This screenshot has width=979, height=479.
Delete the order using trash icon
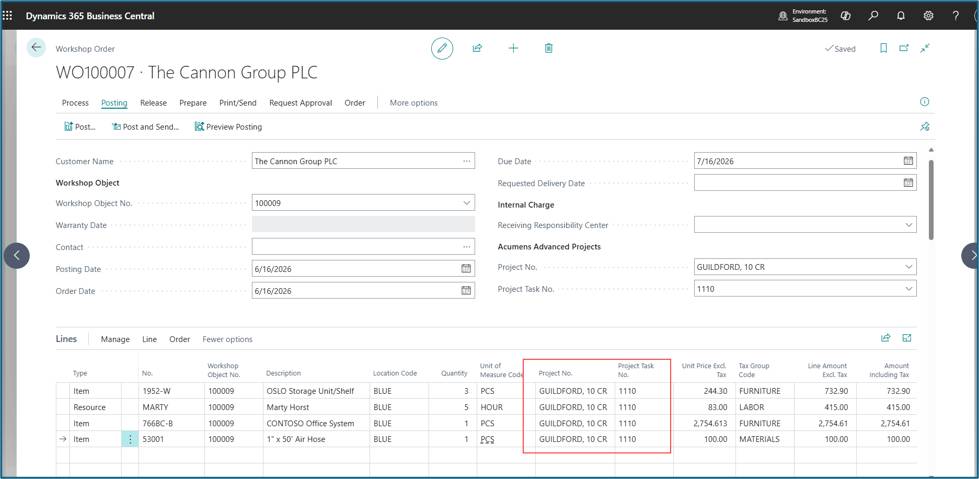[x=548, y=48]
